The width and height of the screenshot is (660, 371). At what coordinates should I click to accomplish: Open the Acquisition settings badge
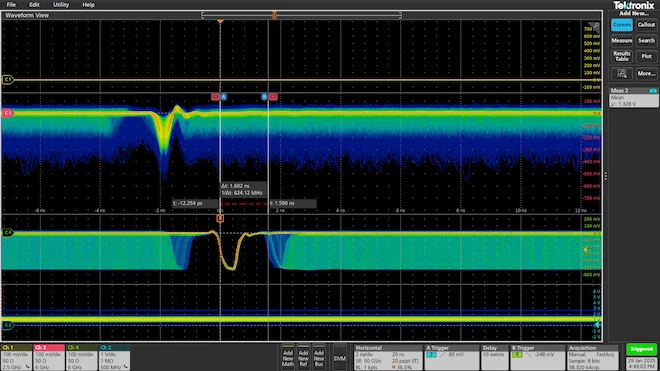pos(593,358)
